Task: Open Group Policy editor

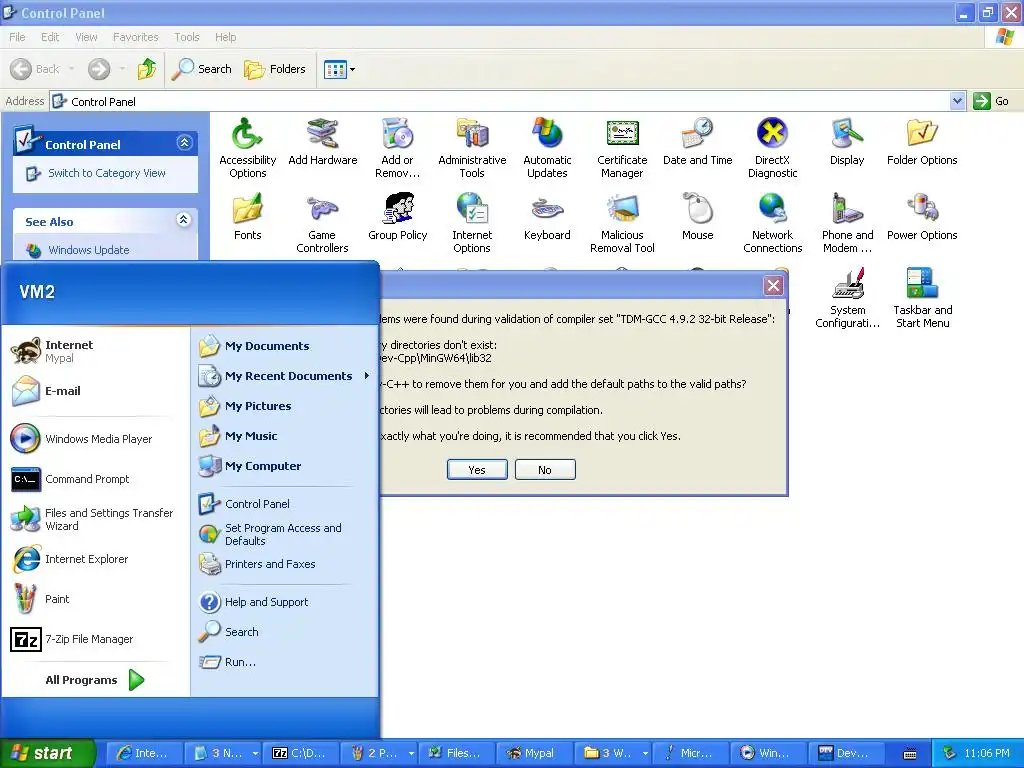Action: click(x=397, y=217)
